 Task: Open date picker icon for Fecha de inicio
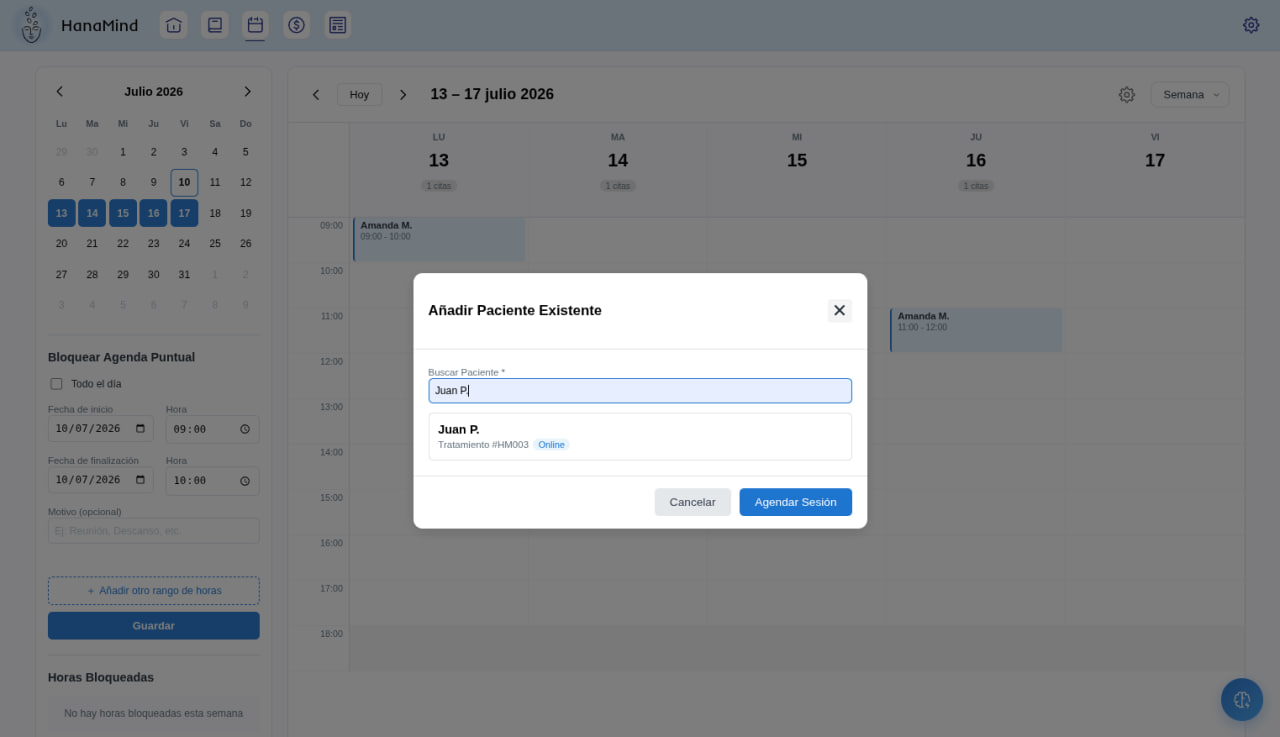click(140, 429)
